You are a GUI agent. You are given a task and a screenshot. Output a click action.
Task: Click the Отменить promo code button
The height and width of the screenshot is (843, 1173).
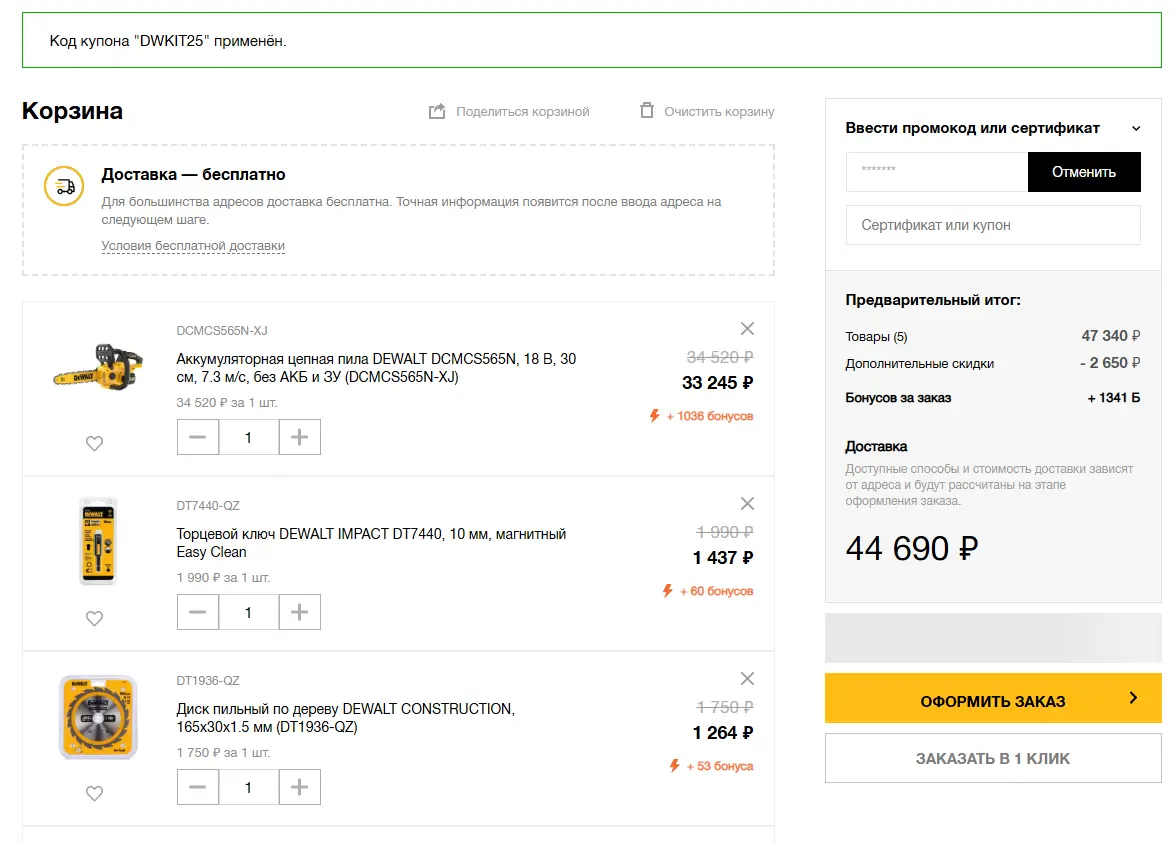click(1084, 172)
